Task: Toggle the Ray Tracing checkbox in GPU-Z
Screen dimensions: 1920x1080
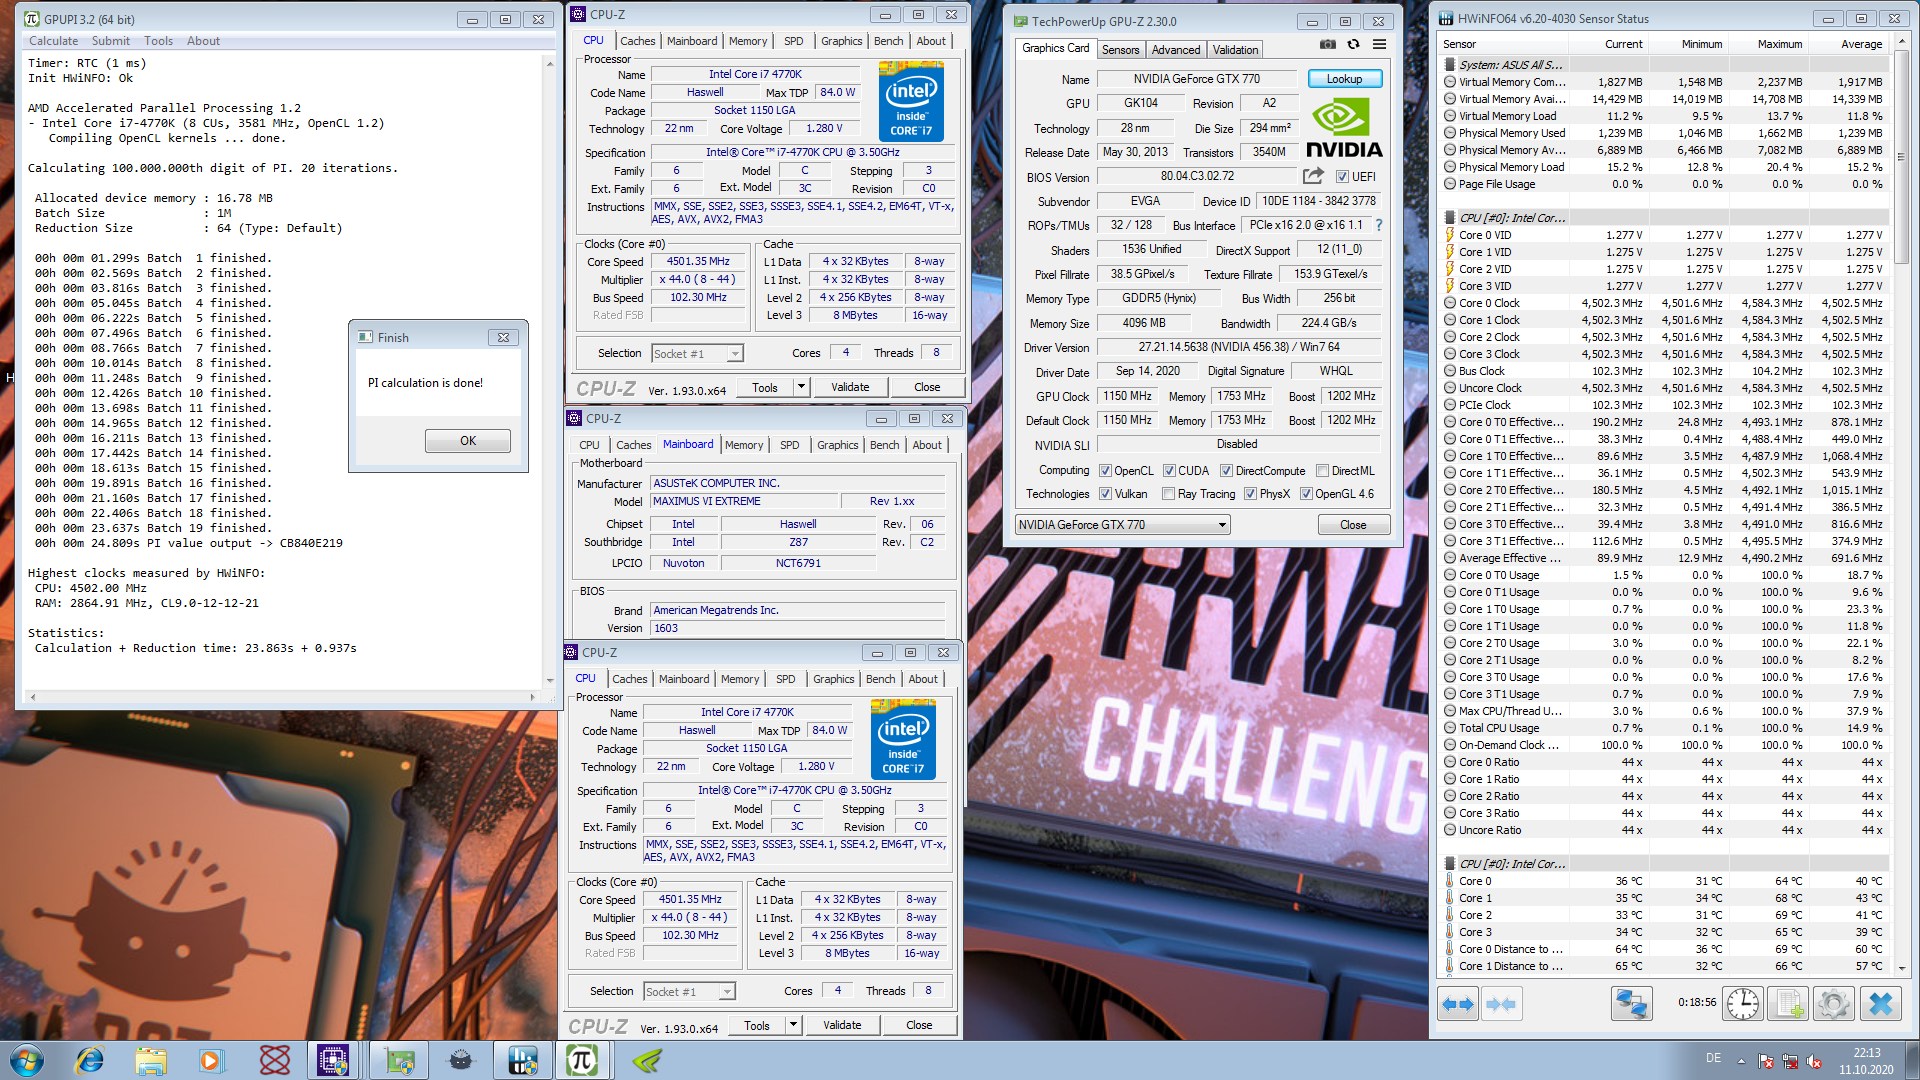Action: (x=1168, y=494)
